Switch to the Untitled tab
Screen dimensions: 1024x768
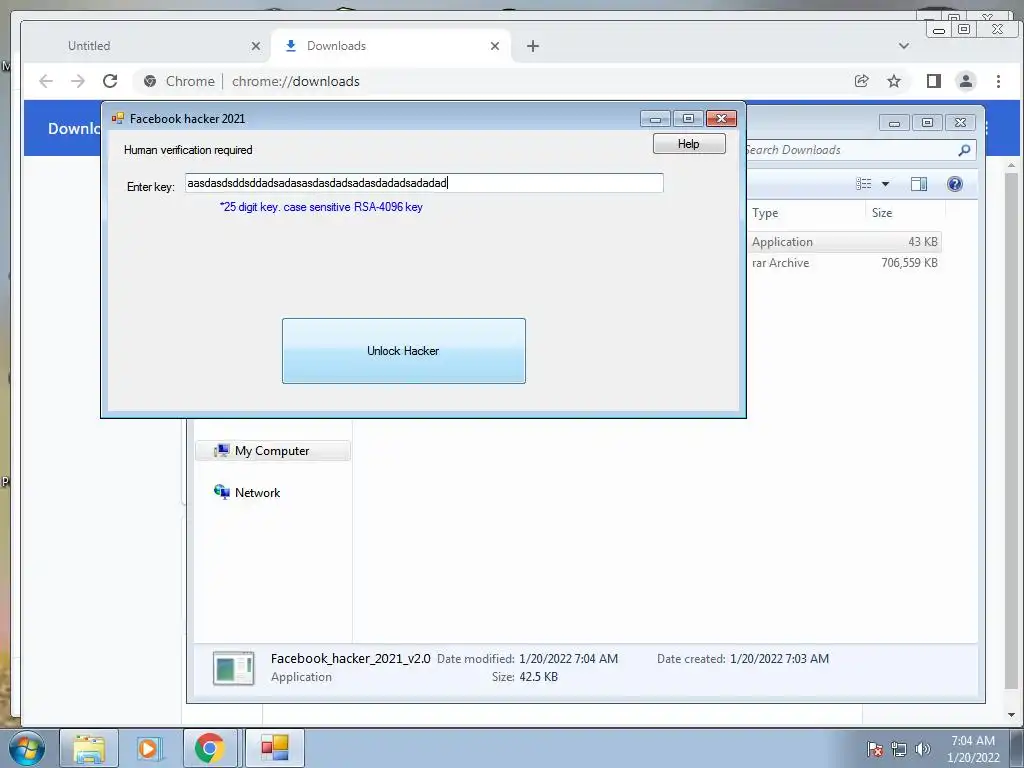click(89, 46)
